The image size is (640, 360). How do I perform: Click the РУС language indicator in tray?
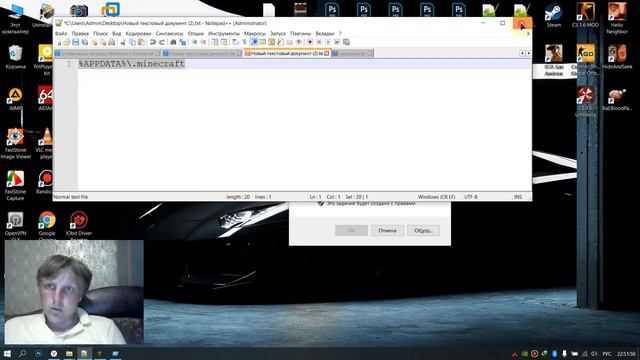click(x=607, y=354)
